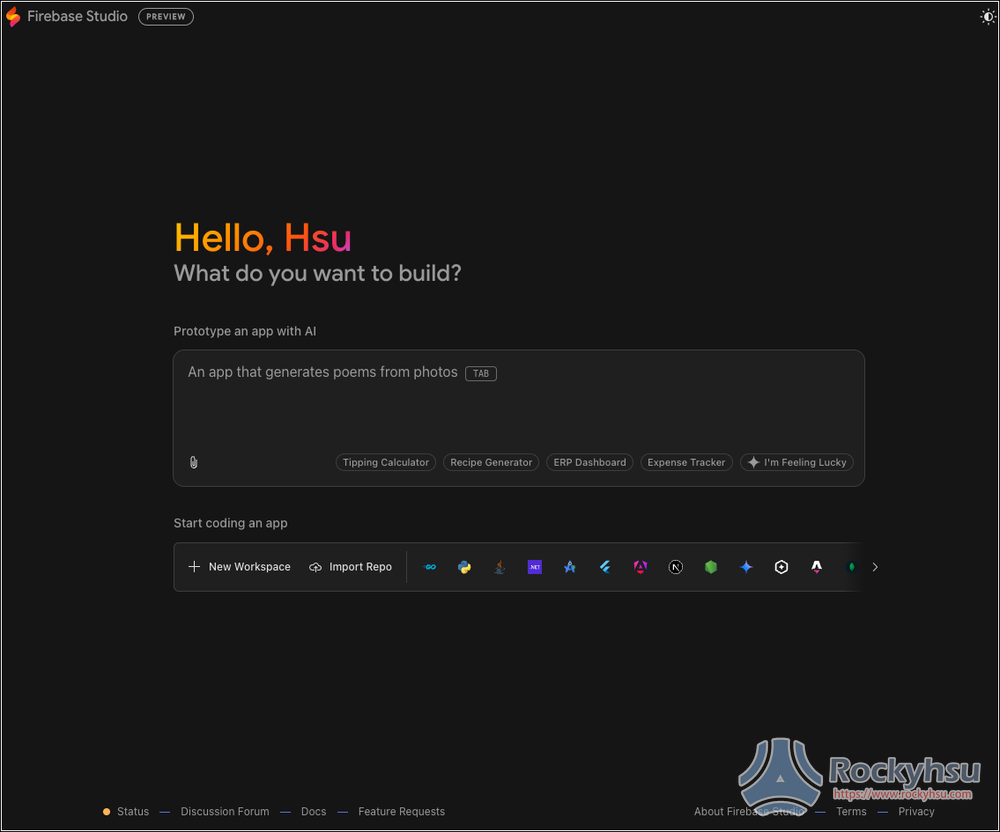The height and width of the screenshot is (832, 1000).
Task: Select the MongoDB leaf template icon
Action: (851, 567)
